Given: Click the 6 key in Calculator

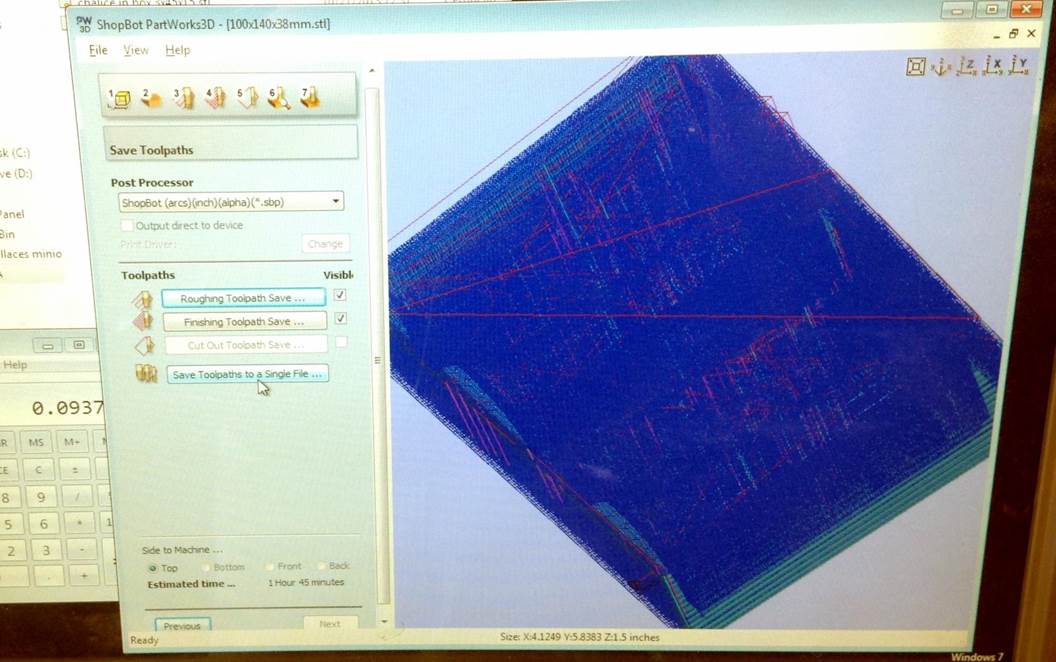Looking at the screenshot, I should pyautogui.click(x=43, y=523).
